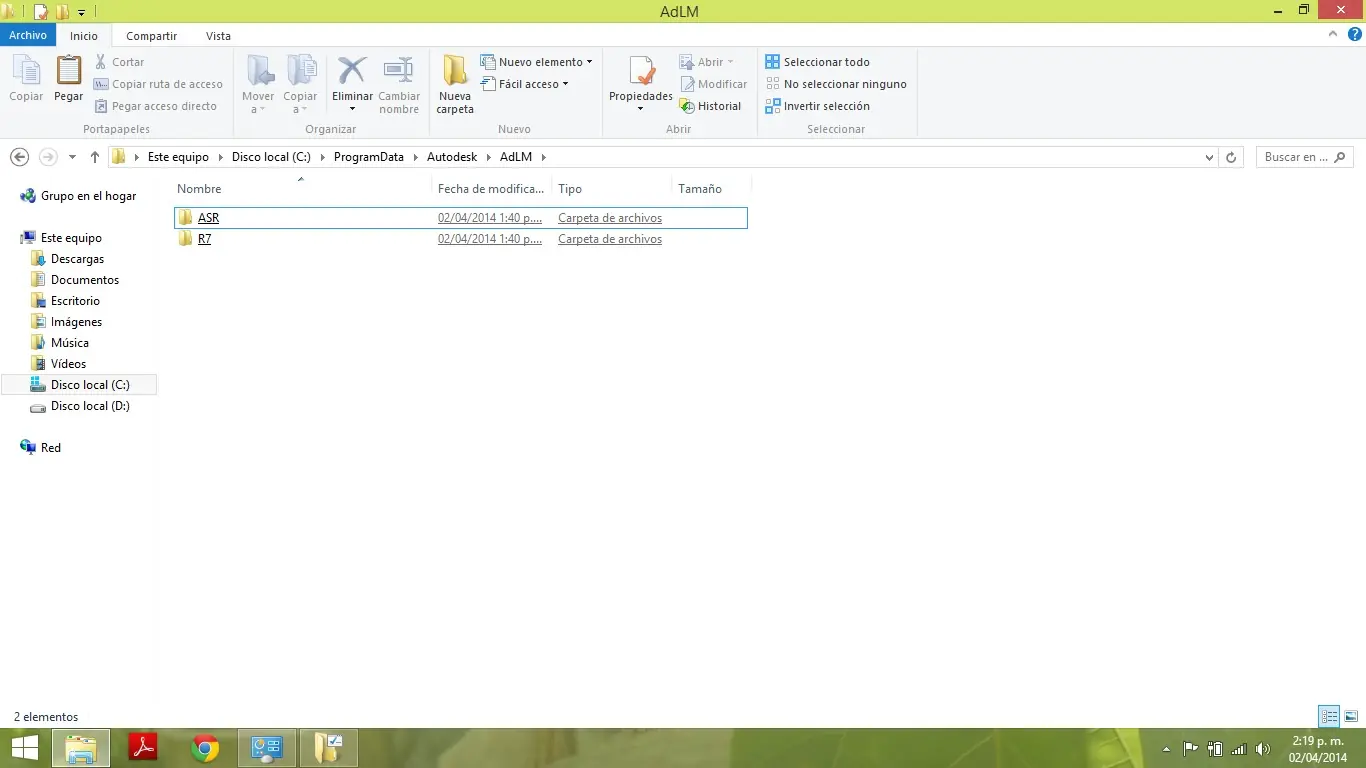Collapse the ribbon with the chevron
Viewport: 1366px width, 768px height.
(x=1332, y=34)
